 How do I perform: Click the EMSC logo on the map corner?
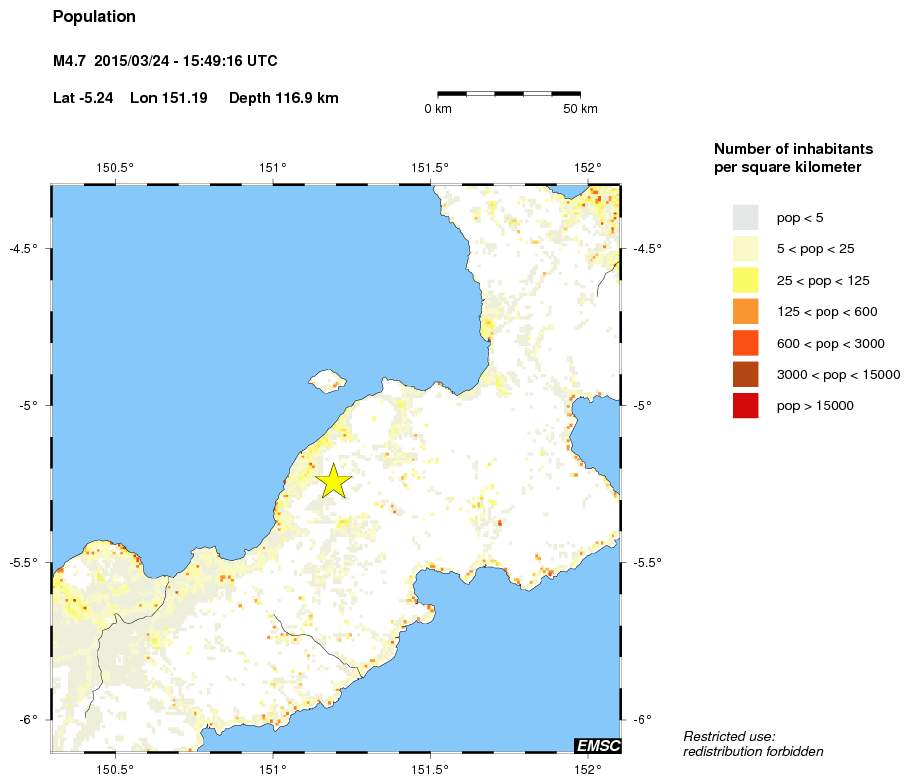597,745
